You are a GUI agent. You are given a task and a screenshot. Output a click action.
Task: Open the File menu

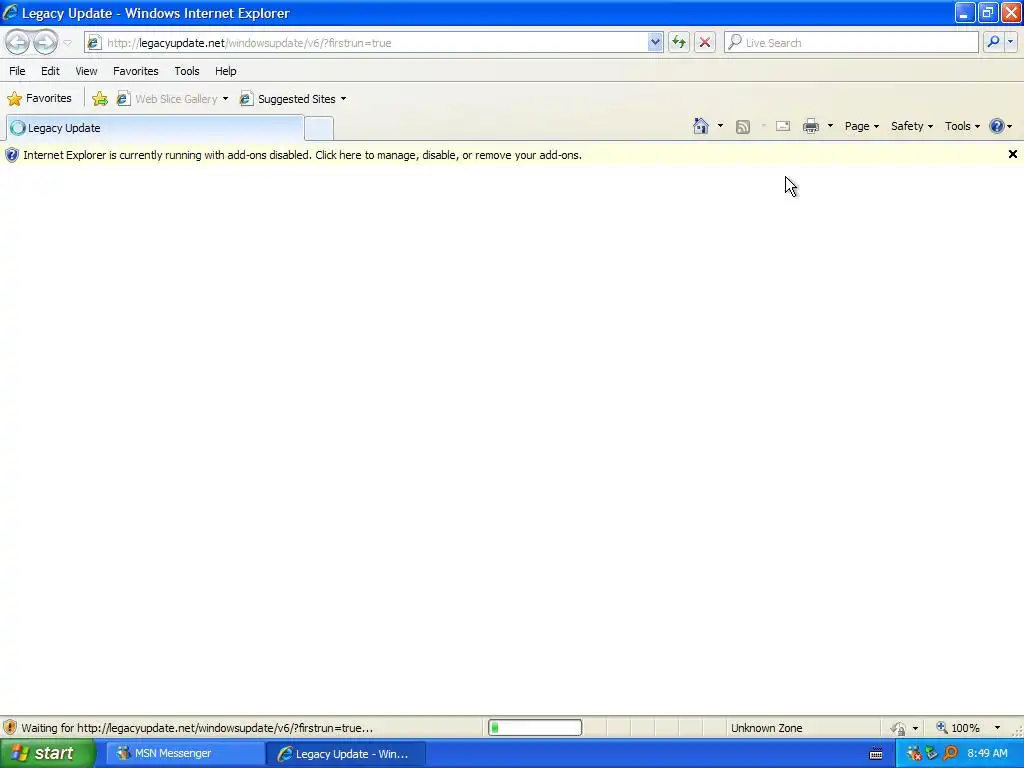tap(17, 71)
